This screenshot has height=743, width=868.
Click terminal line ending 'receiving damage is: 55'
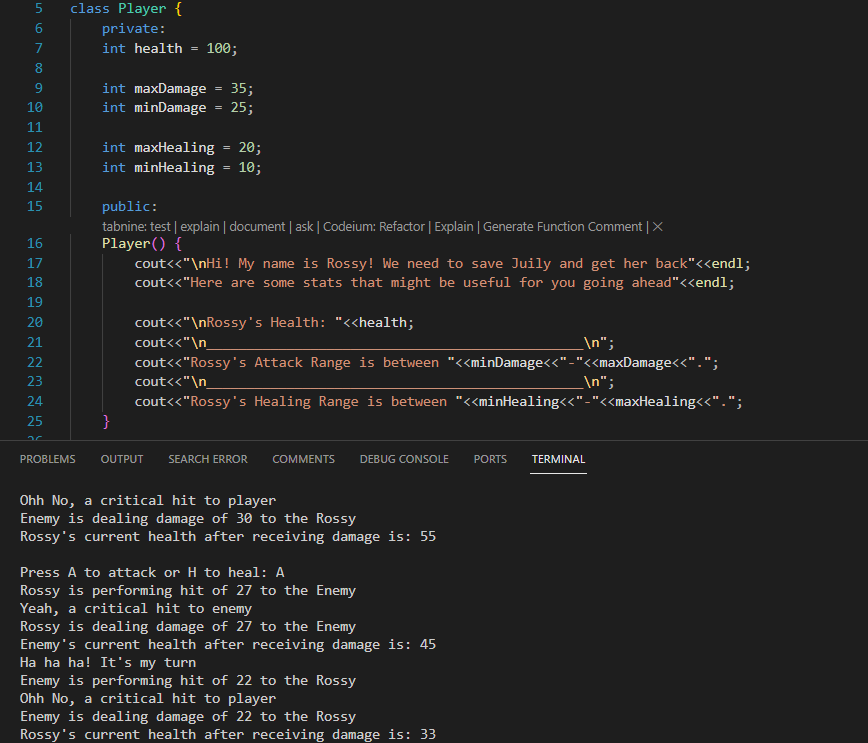pos(228,536)
